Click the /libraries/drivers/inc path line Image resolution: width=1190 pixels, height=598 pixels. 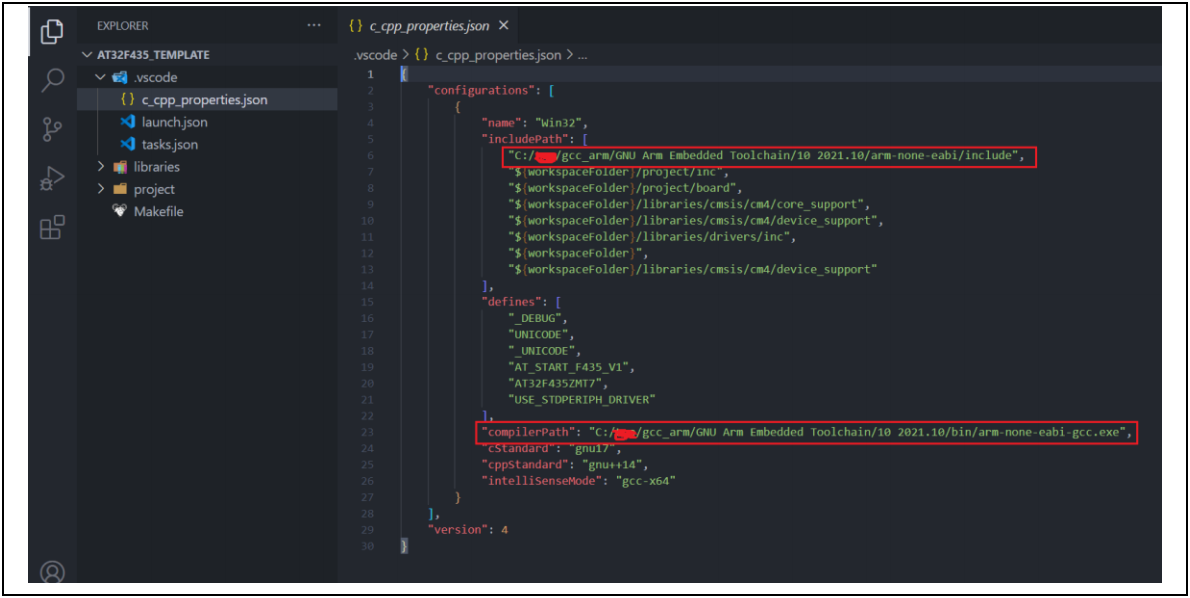(652, 237)
